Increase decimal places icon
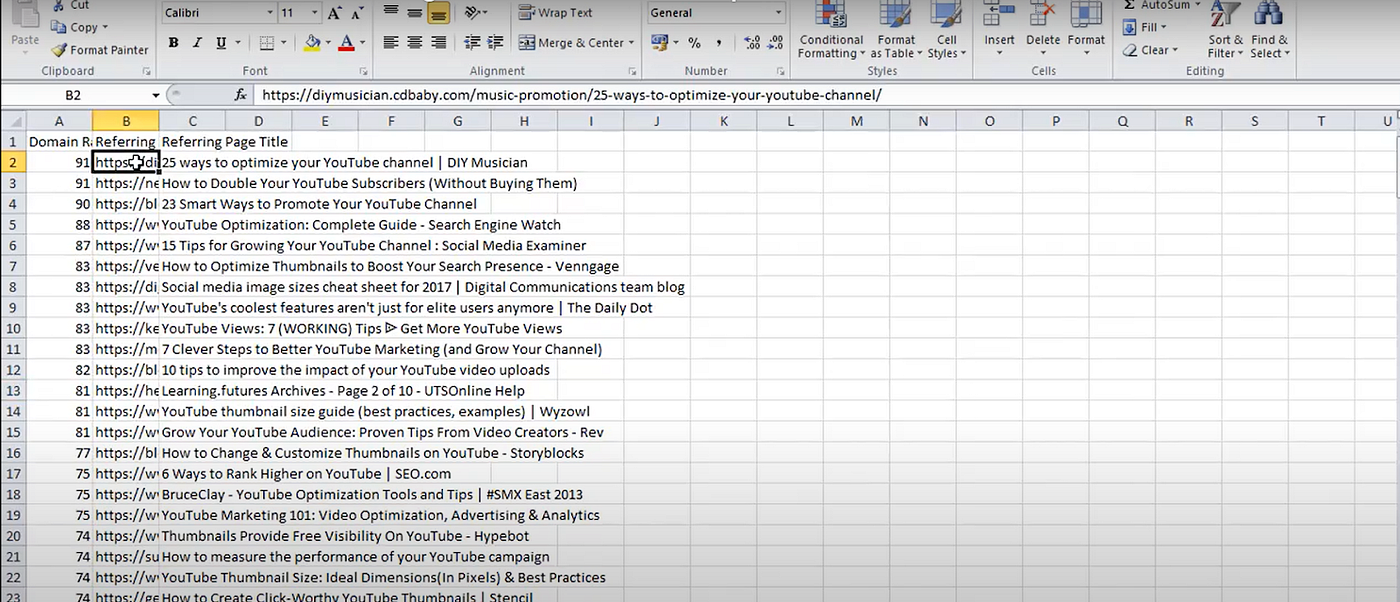The height and width of the screenshot is (602, 1400). [x=753, y=42]
